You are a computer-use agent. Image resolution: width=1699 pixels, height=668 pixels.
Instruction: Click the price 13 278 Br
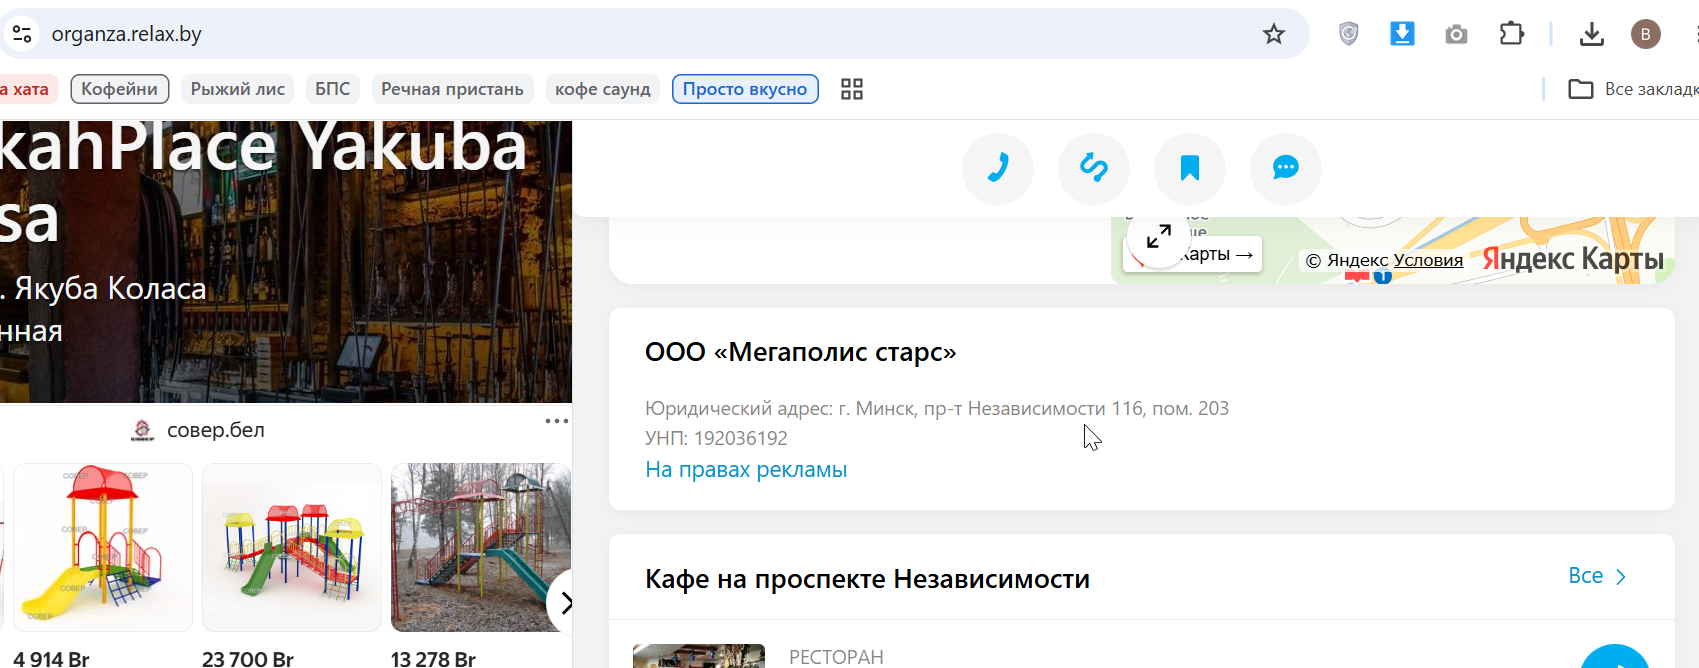(x=433, y=659)
